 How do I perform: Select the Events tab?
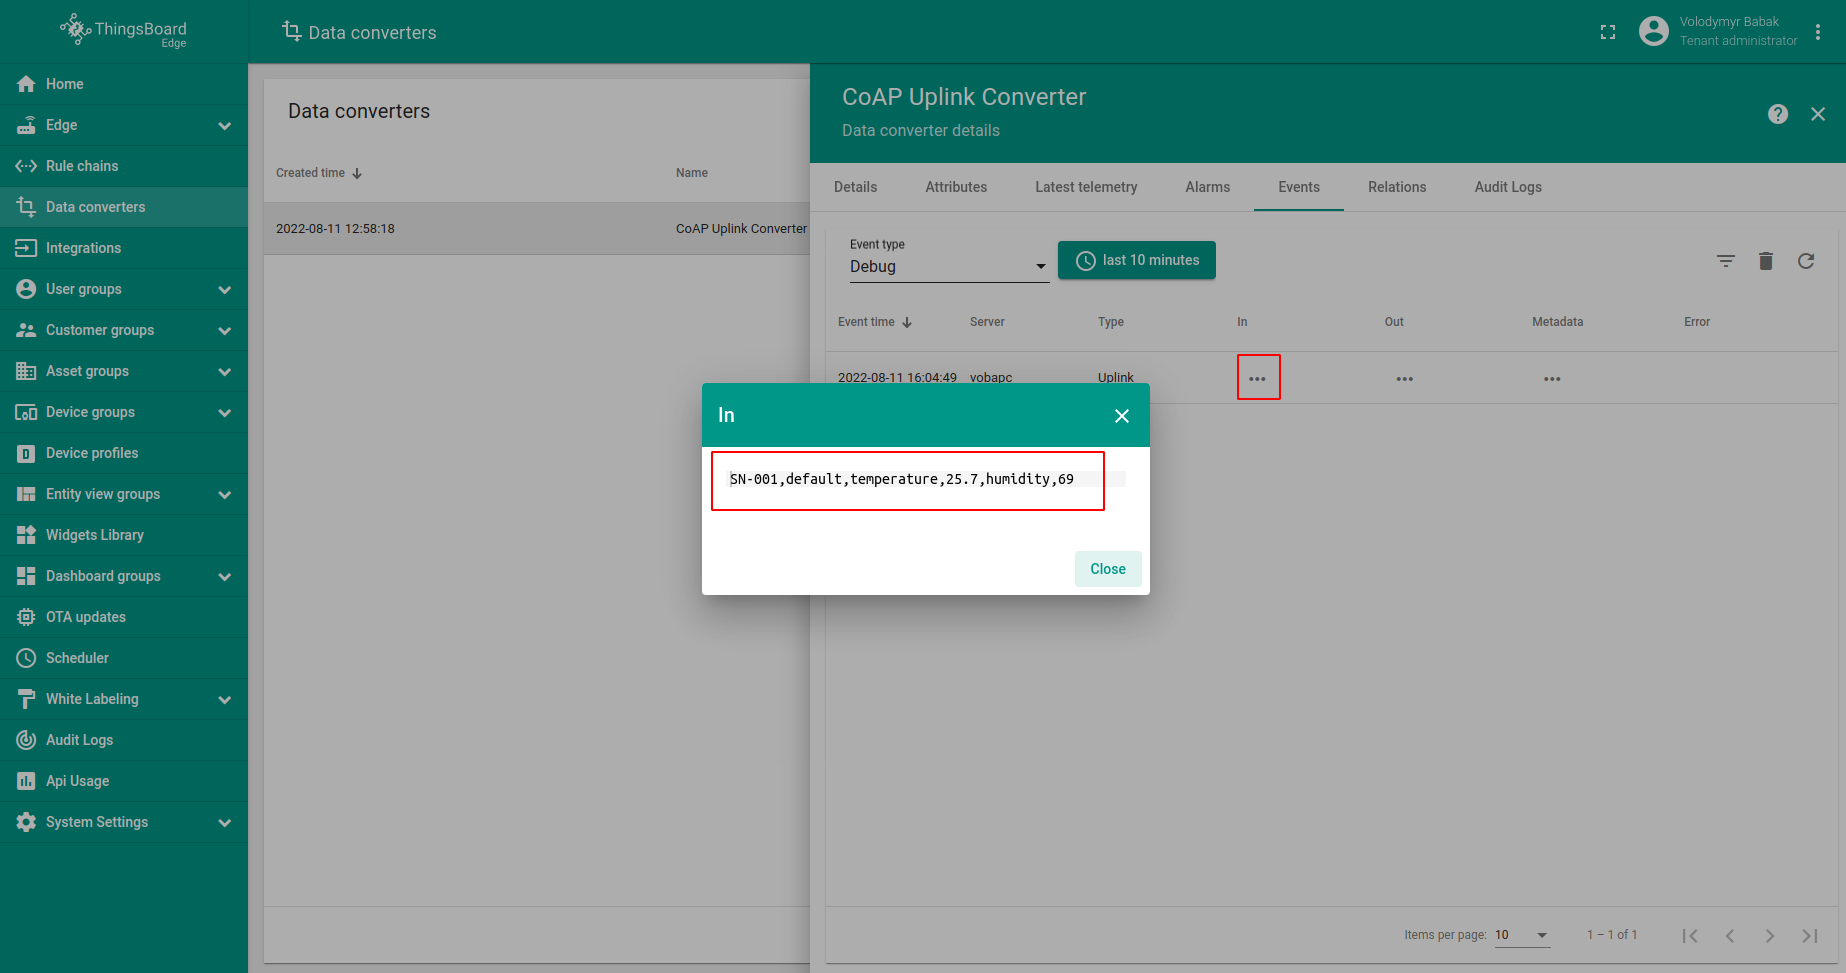pyautogui.click(x=1299, y=187)
